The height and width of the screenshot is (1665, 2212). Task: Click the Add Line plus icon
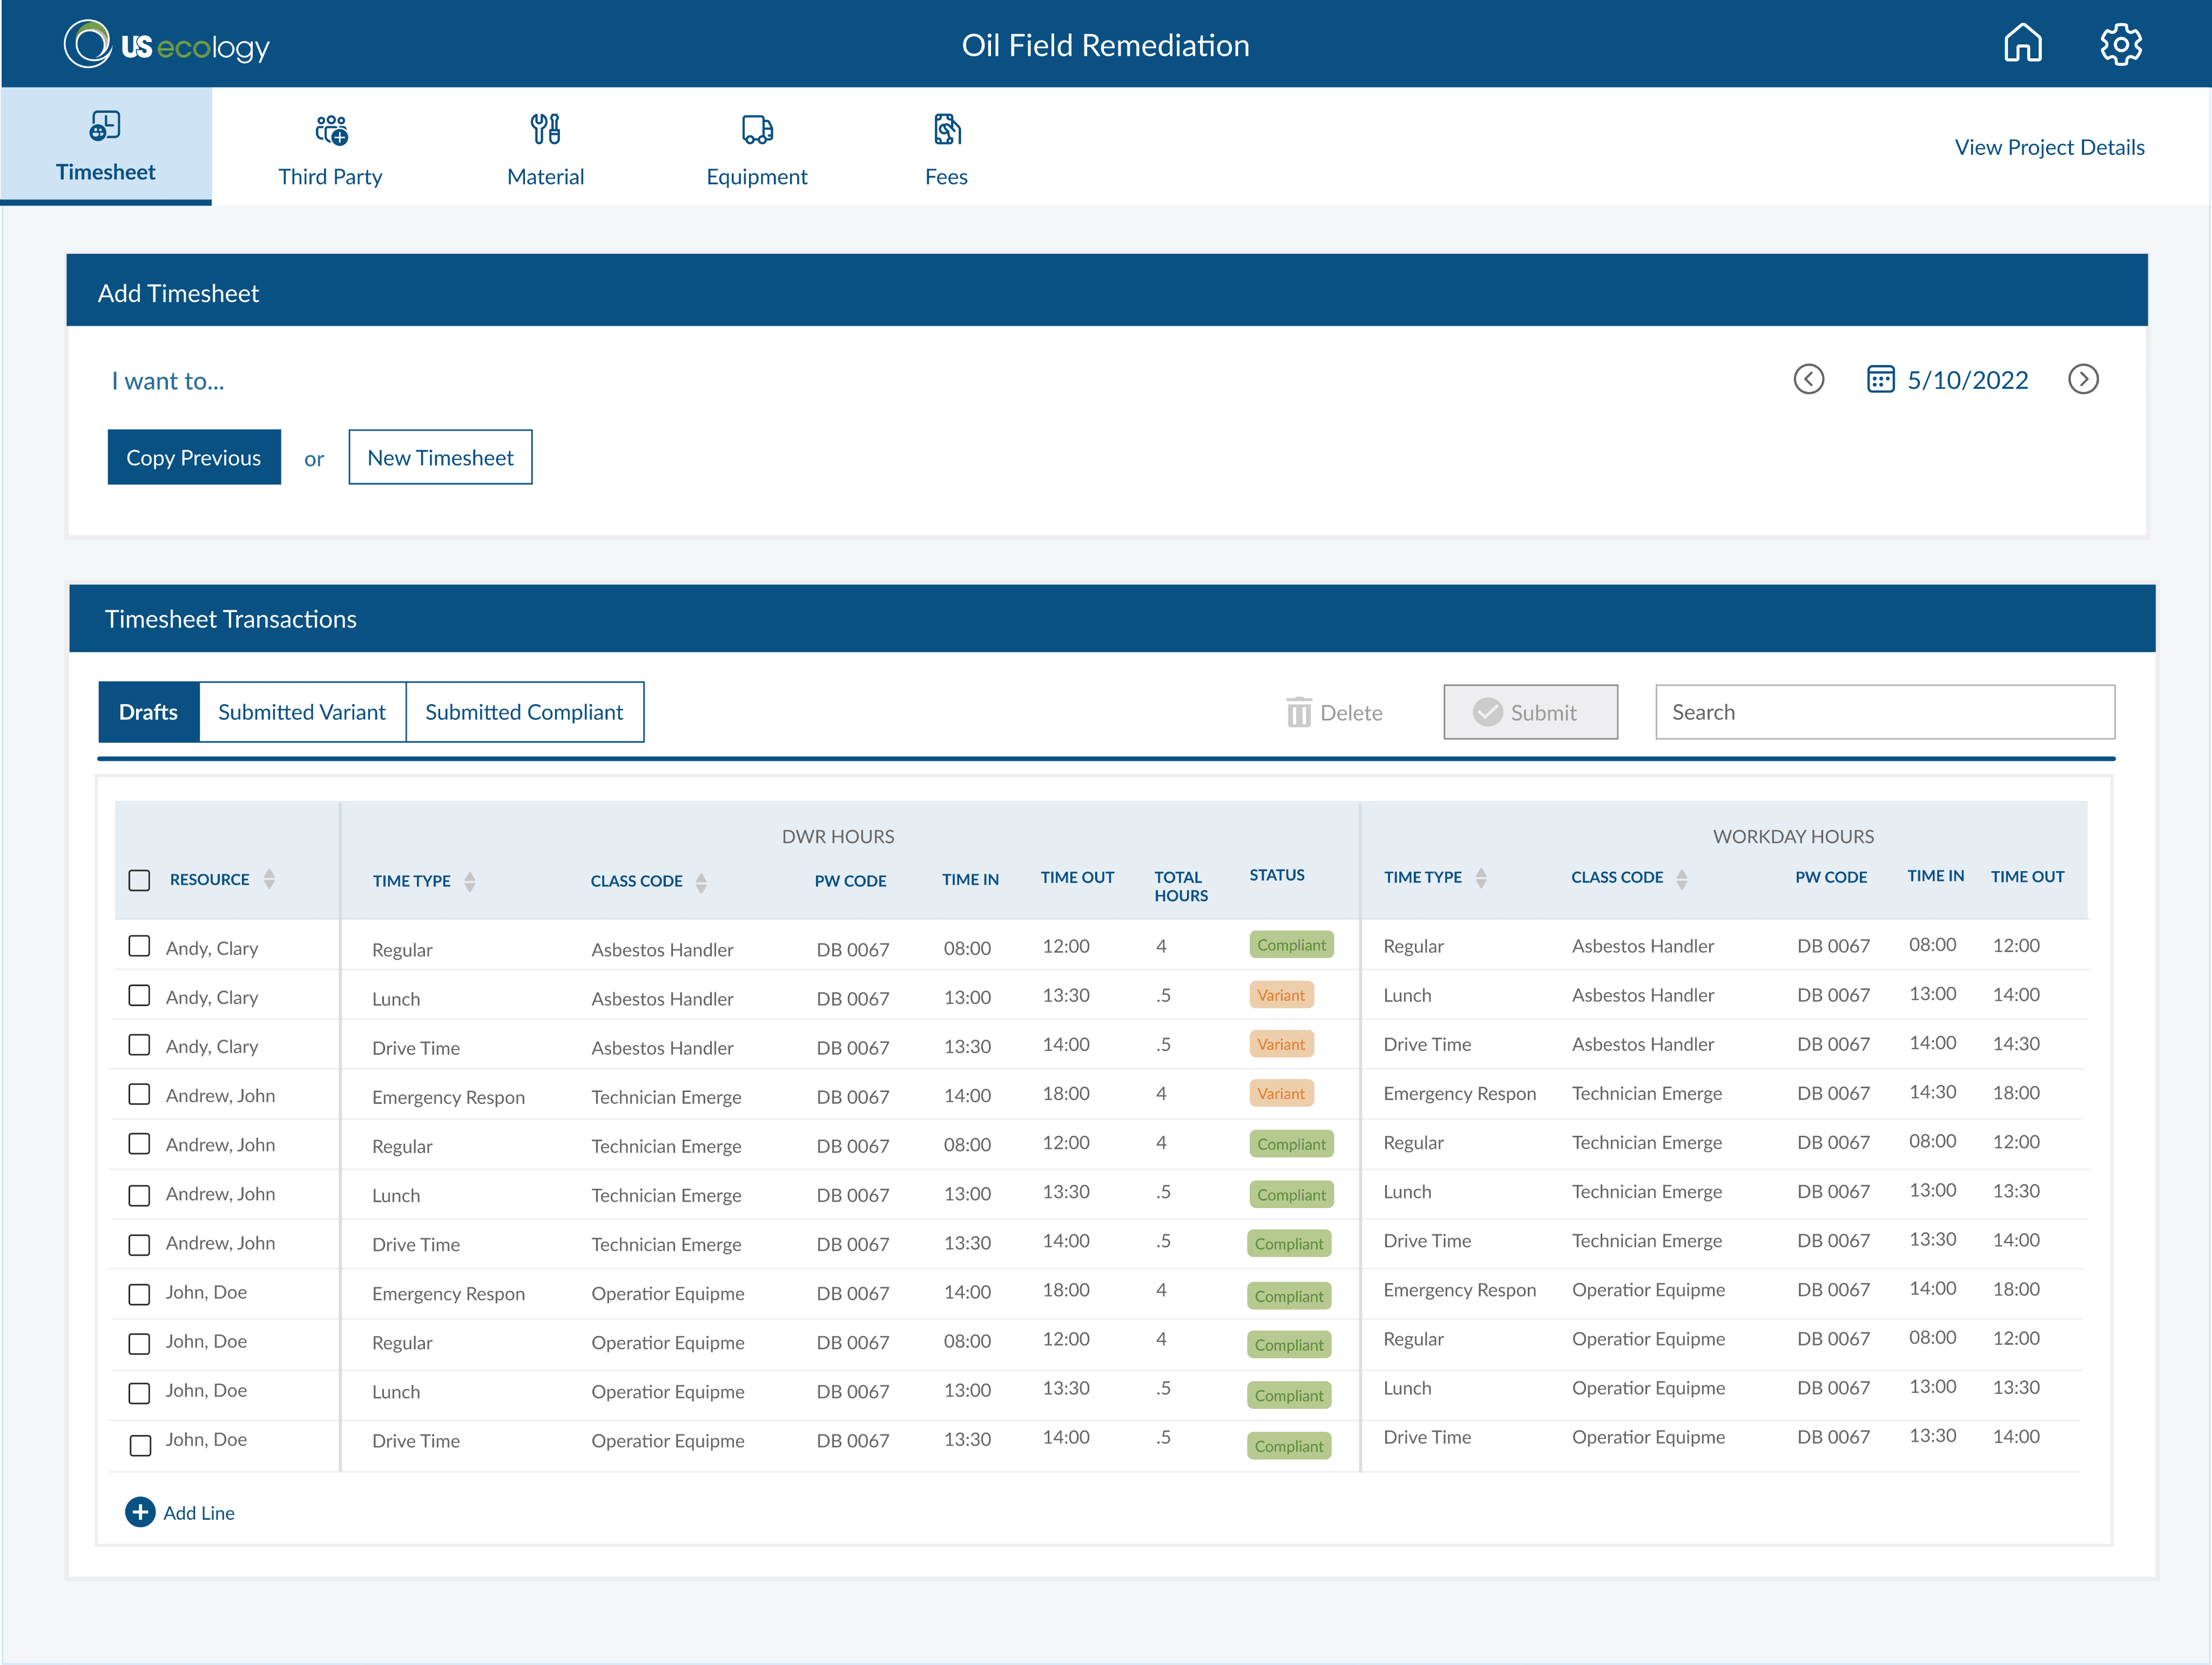coord(140,1512)
